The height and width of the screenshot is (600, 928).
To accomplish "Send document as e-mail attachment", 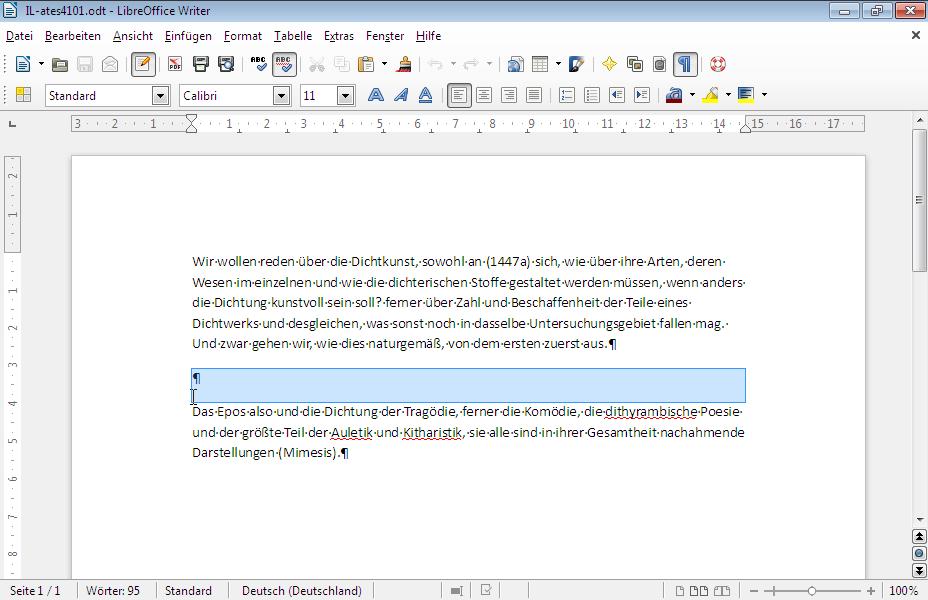I will tap(110, 64).
